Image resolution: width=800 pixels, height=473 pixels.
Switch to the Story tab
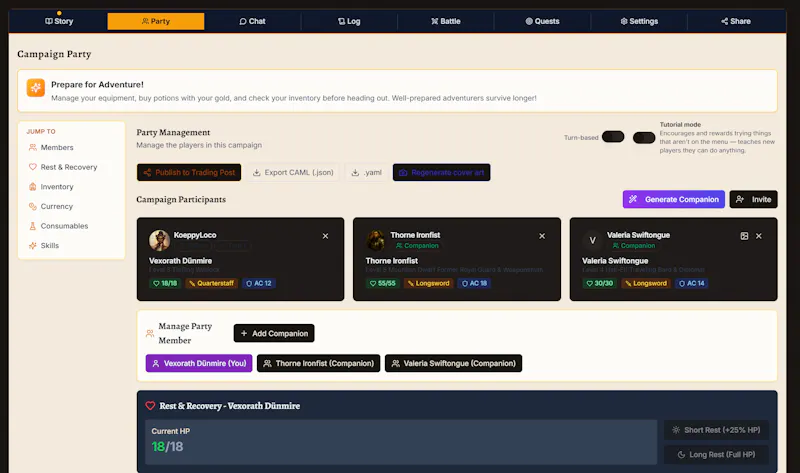(59, 21)
